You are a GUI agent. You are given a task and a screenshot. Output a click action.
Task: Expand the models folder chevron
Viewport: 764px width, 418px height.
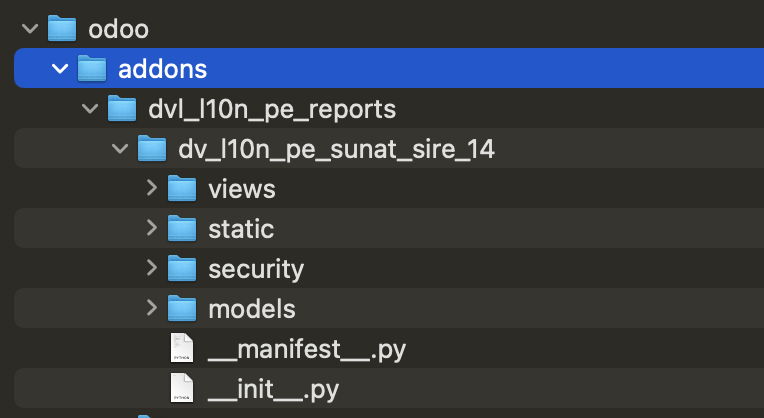point(151,308)
